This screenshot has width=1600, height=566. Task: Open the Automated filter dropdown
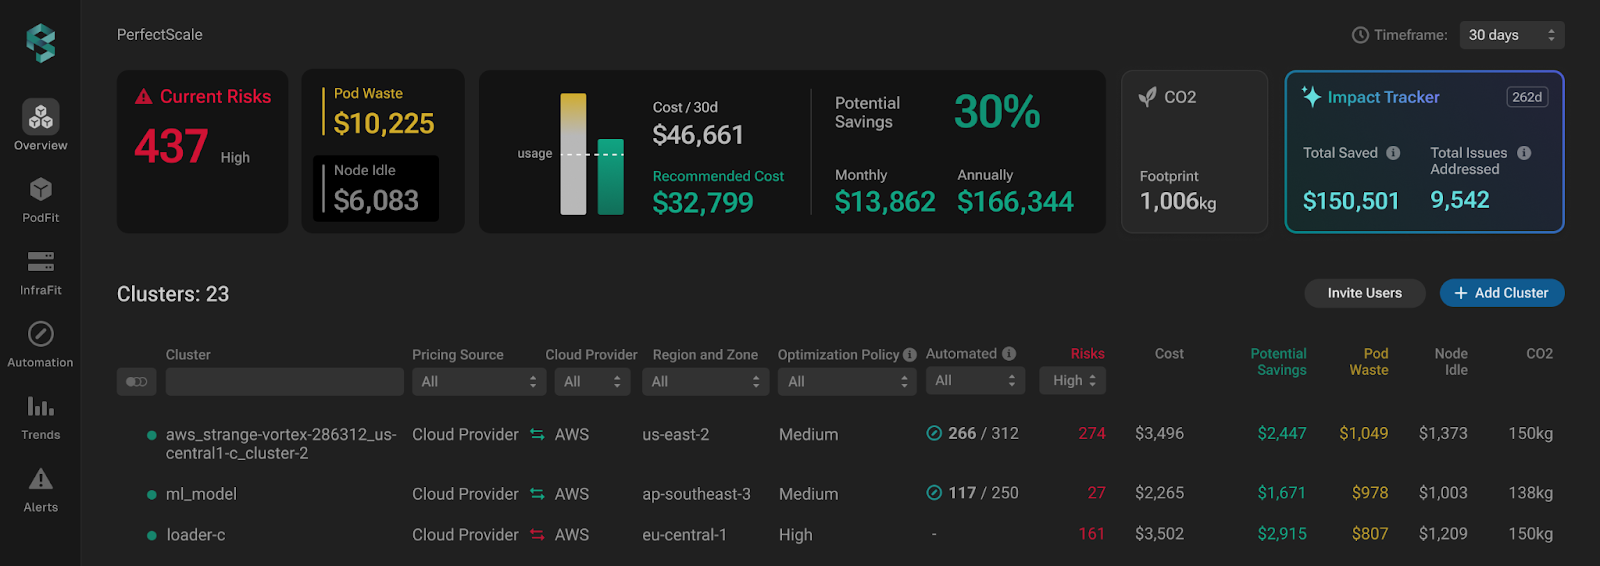click(976, 381)
